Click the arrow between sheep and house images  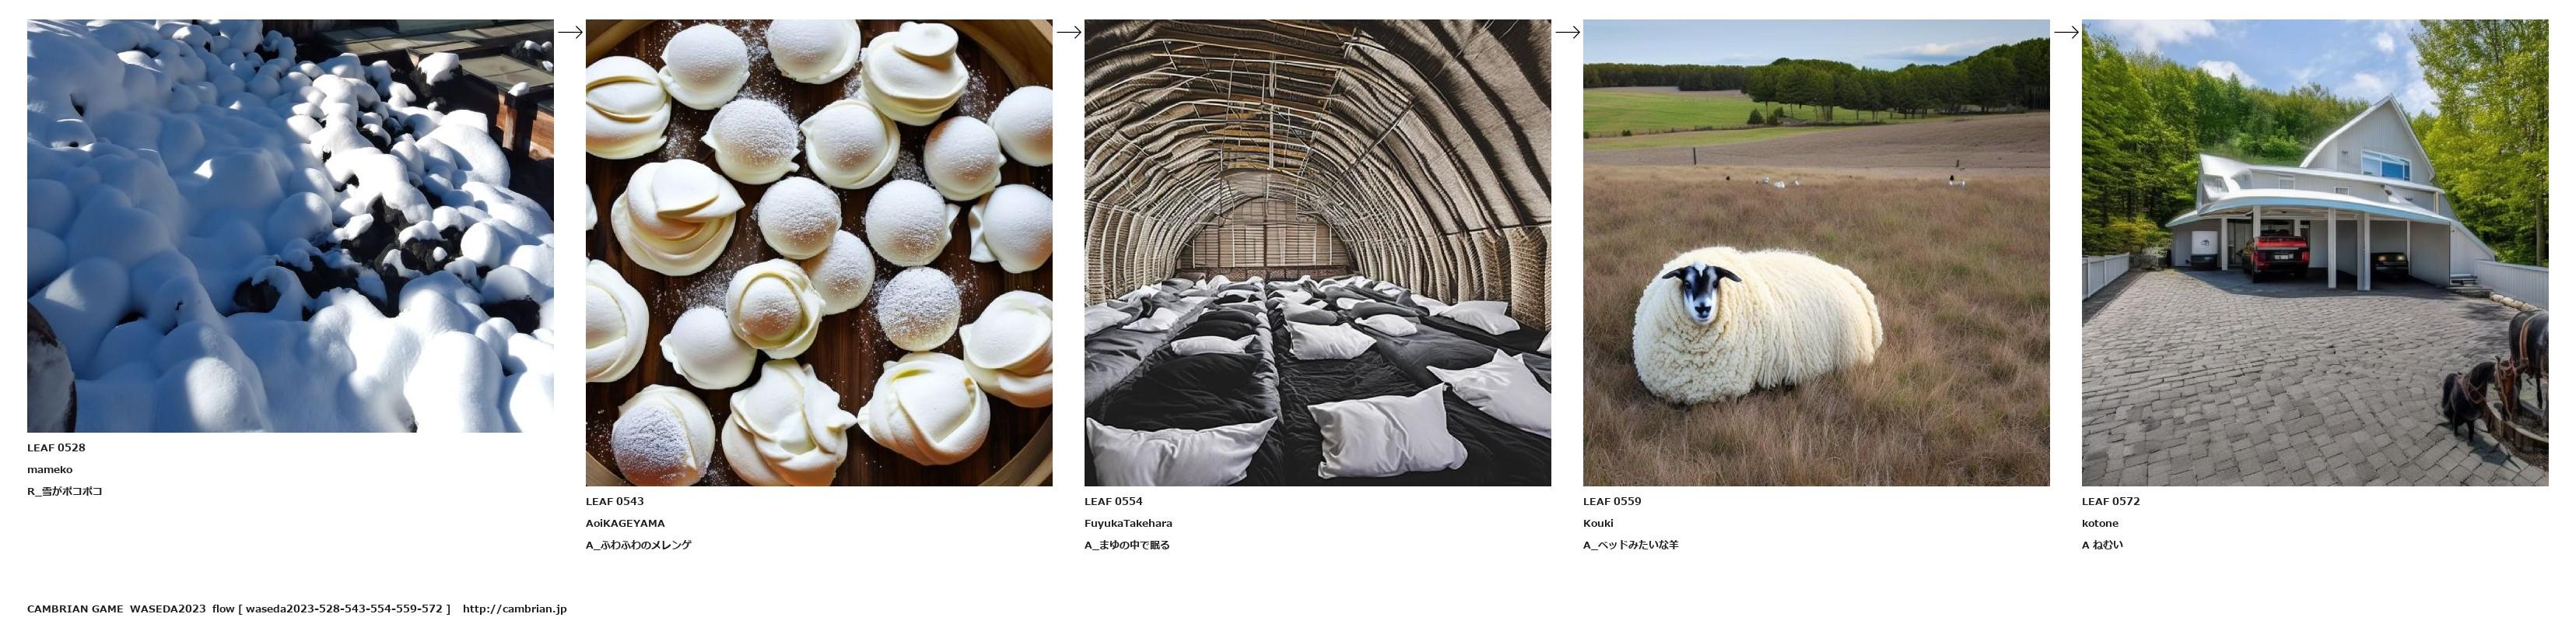pyautogui.click(x=2067, y=32)
